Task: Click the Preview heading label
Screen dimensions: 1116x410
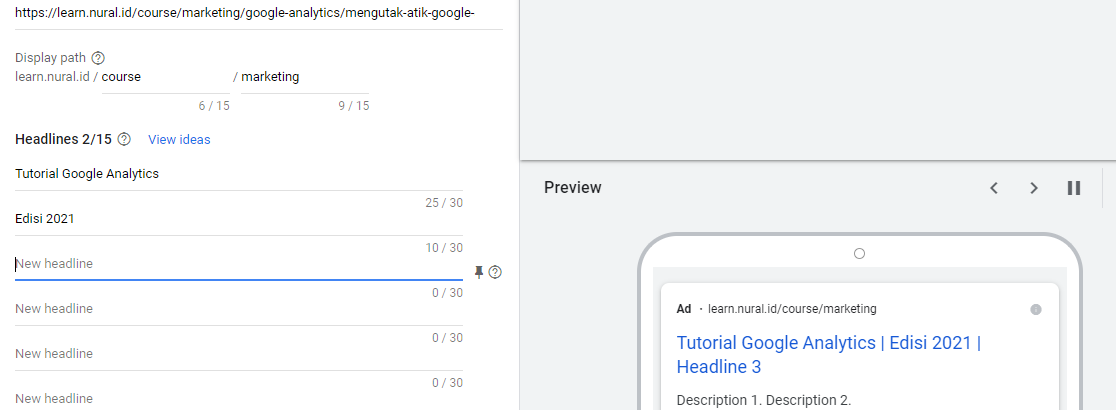Action: 573,188
